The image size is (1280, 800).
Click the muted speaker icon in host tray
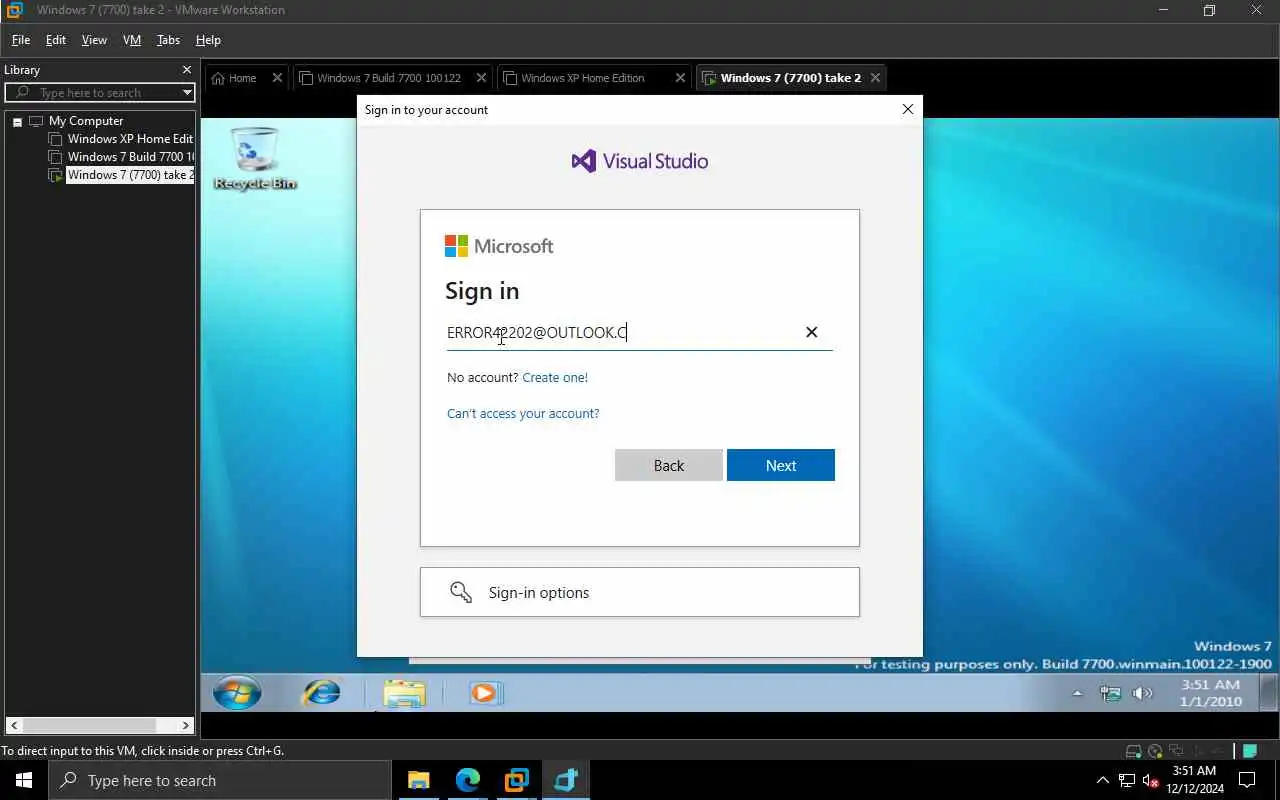click(x=1150, y=780)
